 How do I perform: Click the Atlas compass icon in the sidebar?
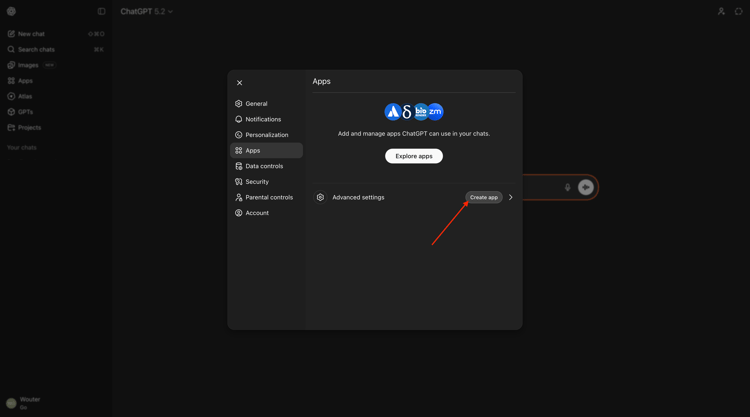pyautogui.click(x=11, y=96)
